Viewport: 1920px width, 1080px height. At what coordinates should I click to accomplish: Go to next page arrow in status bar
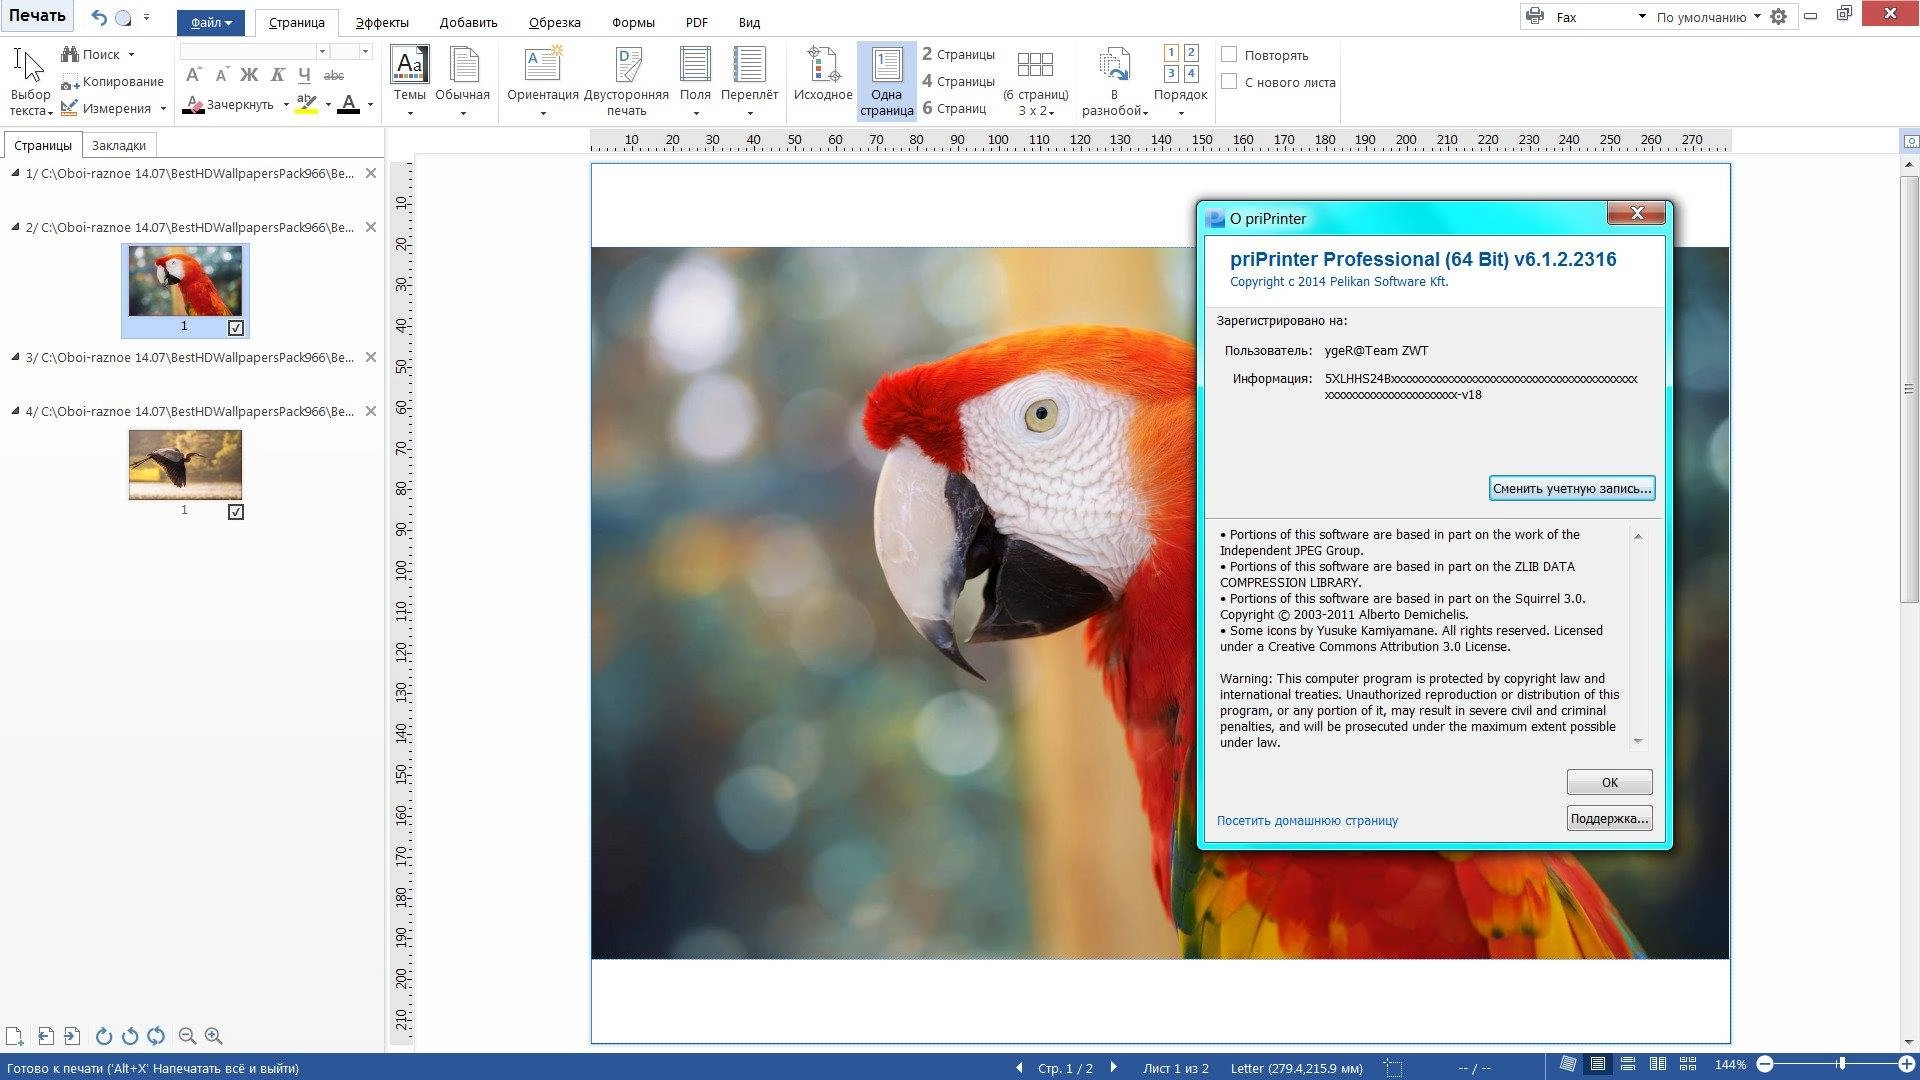click(x=1114, y=1067)
